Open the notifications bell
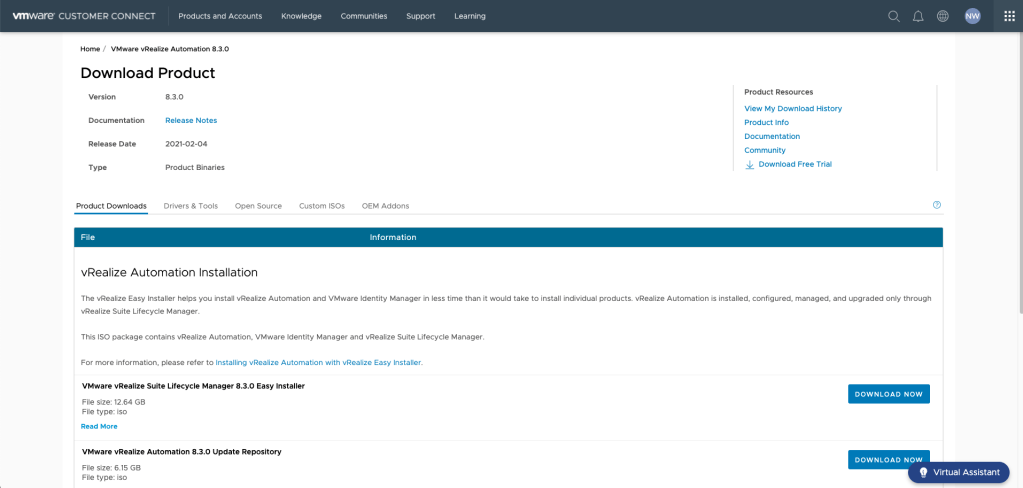The height and width of the screenshot is (488, 1023). pyautogui.click(x=918, y=16)
